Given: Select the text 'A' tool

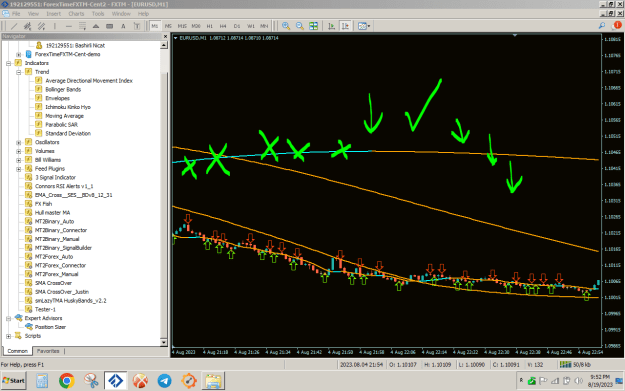Looking at the screenshot, I should point(123,26).
